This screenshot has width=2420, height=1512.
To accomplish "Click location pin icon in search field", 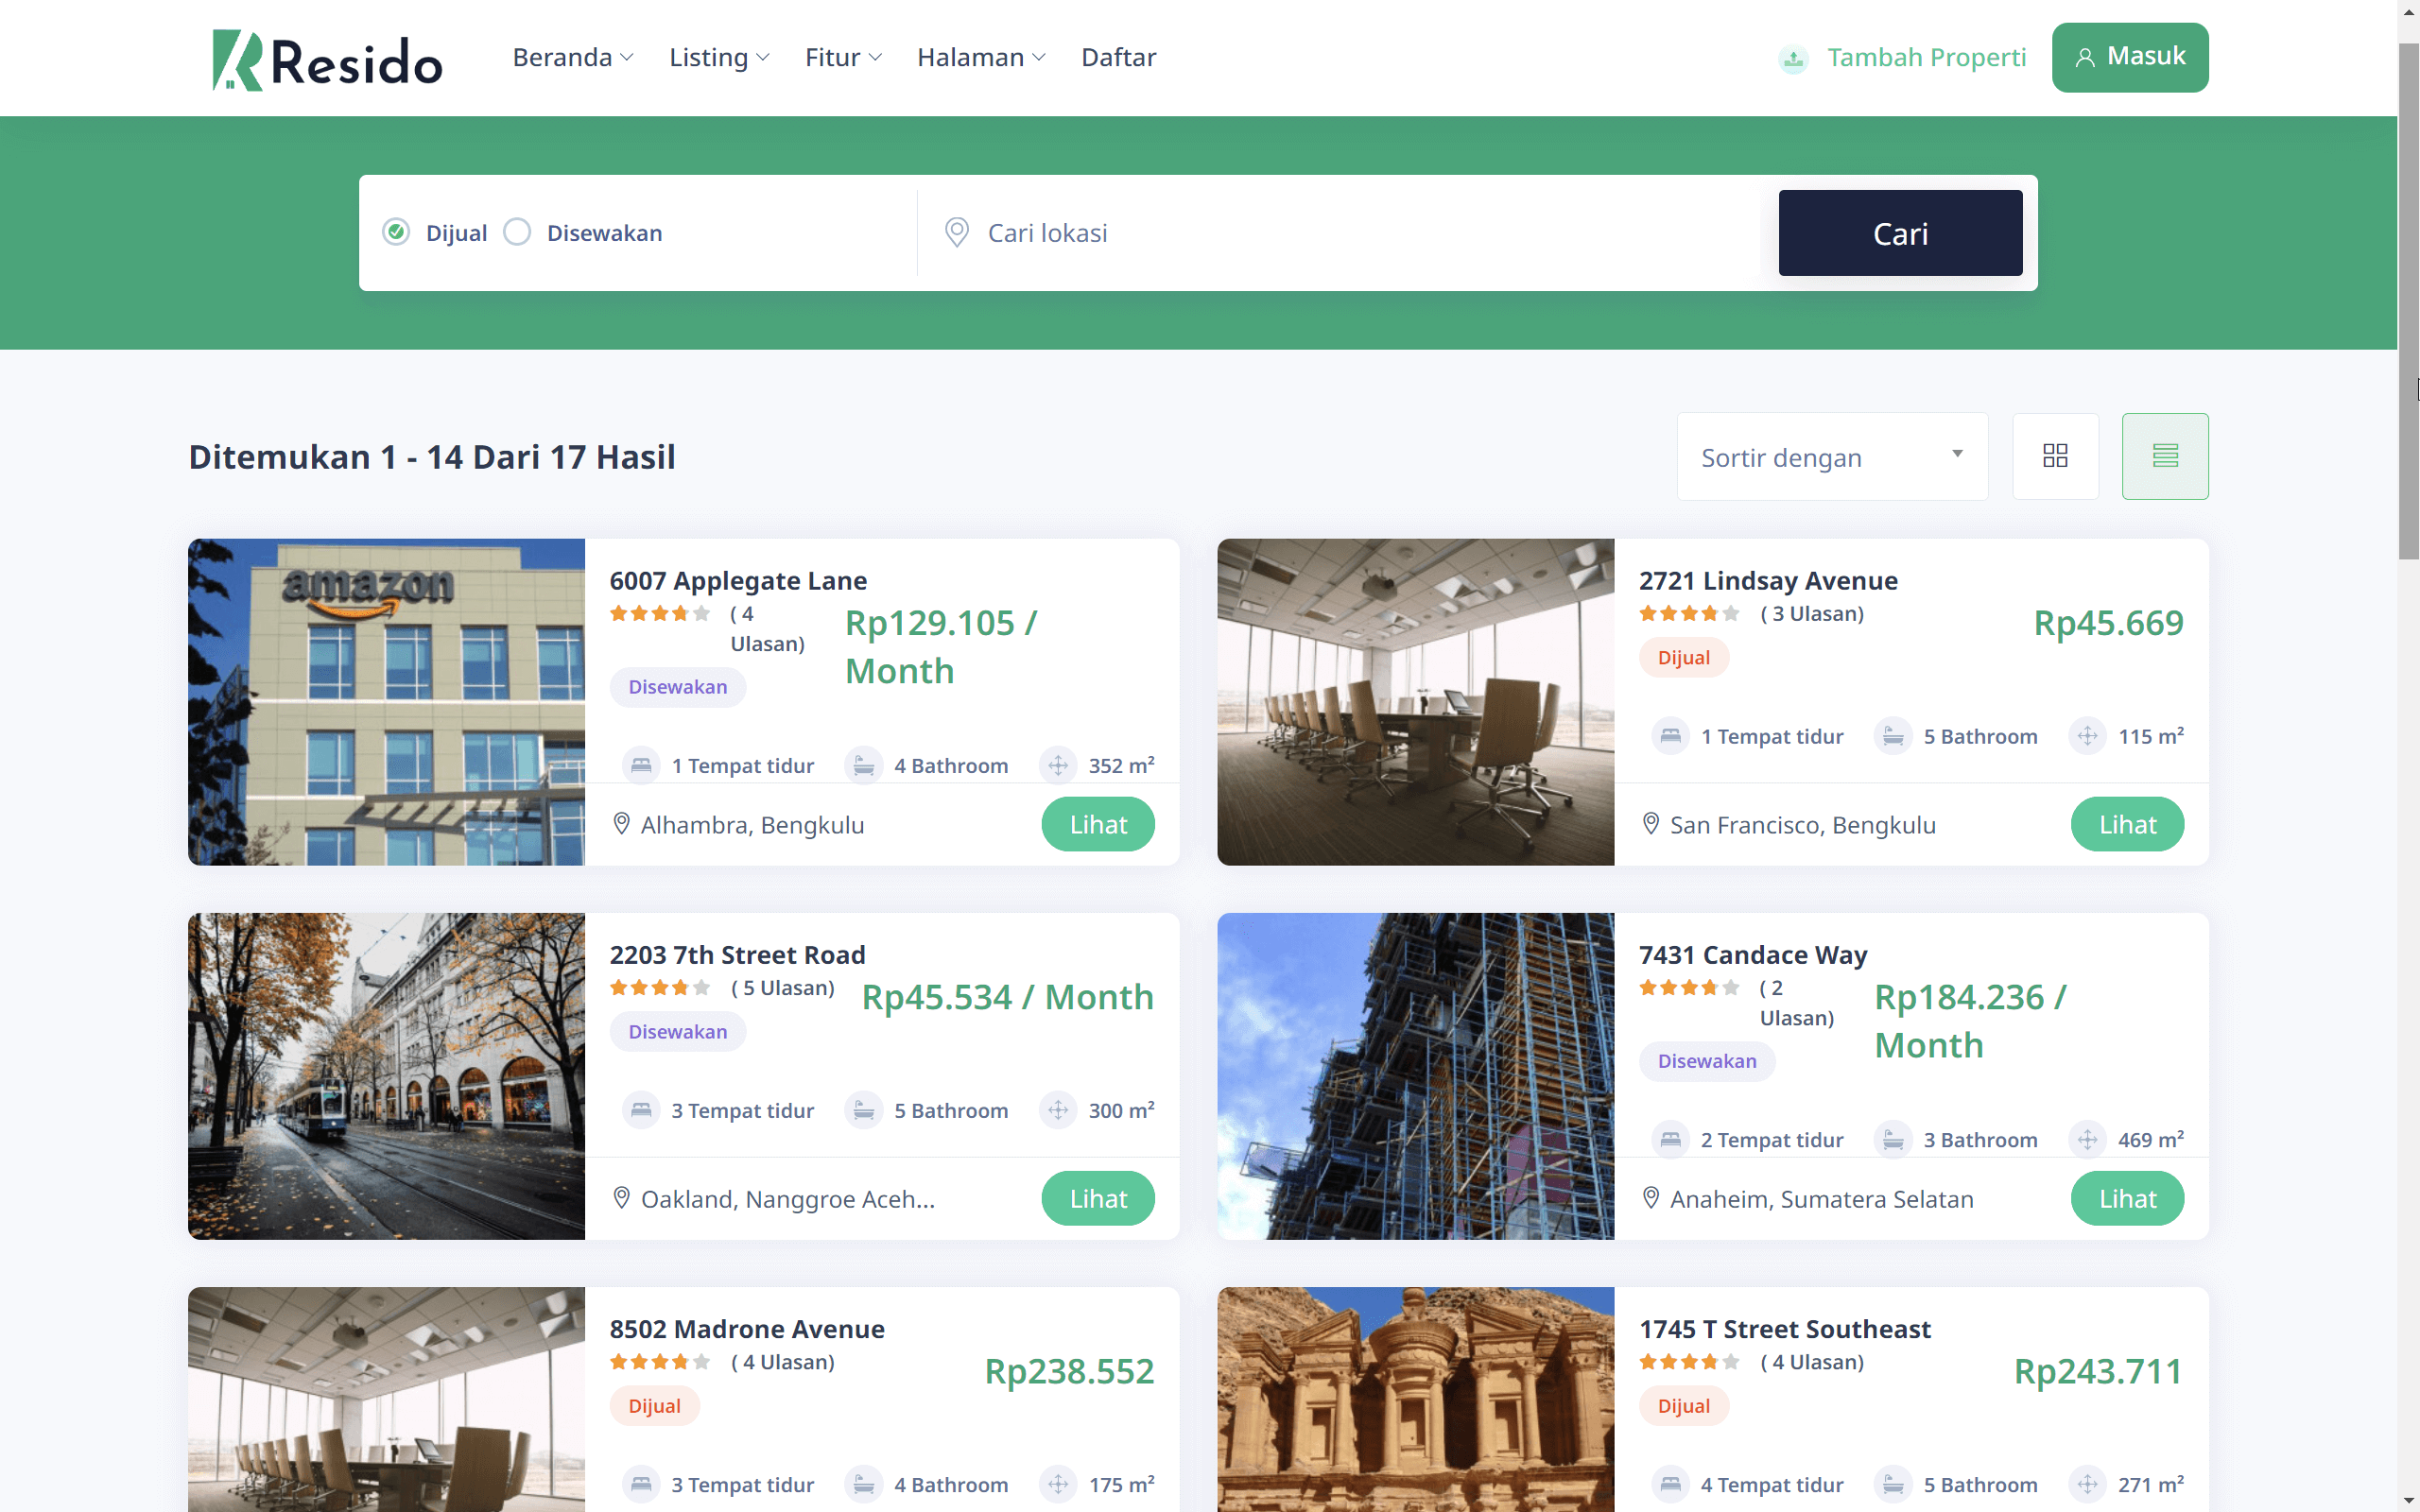I will tap(956, 232).
